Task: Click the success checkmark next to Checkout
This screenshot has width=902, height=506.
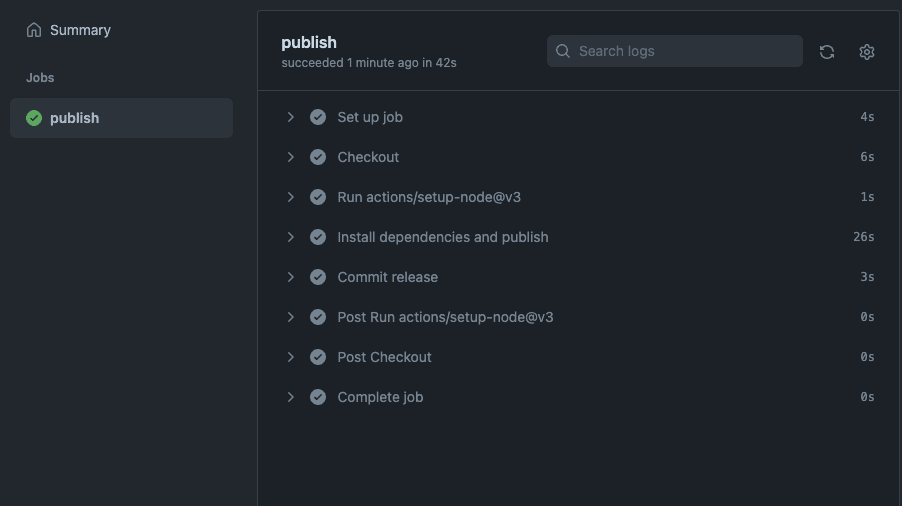Action: (x=318, y=157)
